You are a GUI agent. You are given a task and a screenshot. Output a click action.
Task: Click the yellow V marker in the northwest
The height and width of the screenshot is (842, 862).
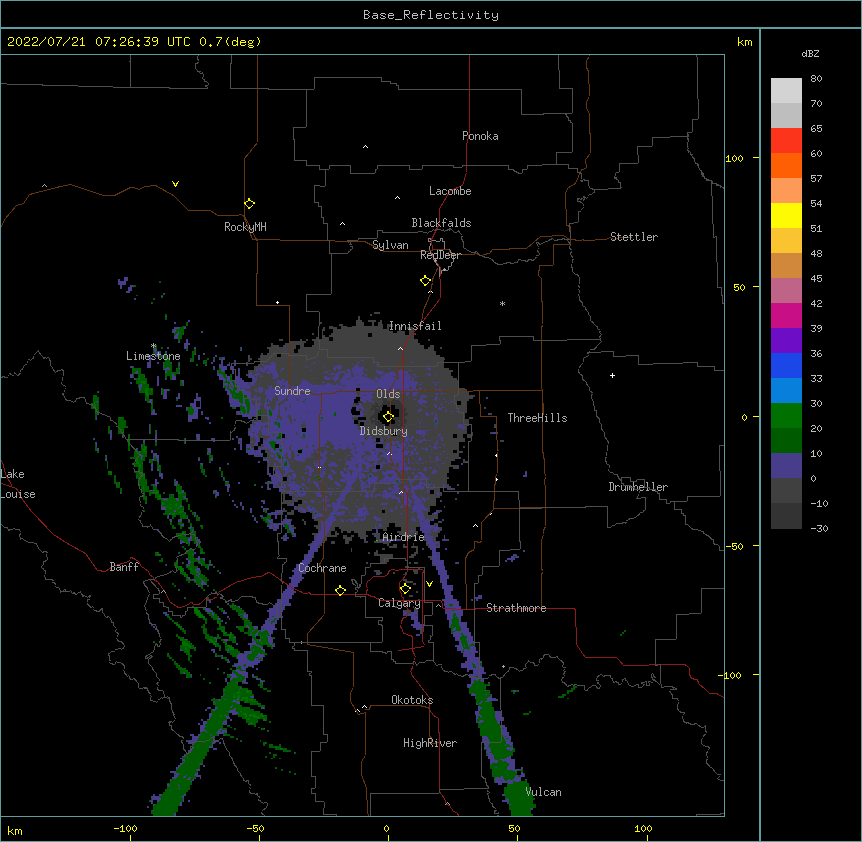(x=175, y=184)
